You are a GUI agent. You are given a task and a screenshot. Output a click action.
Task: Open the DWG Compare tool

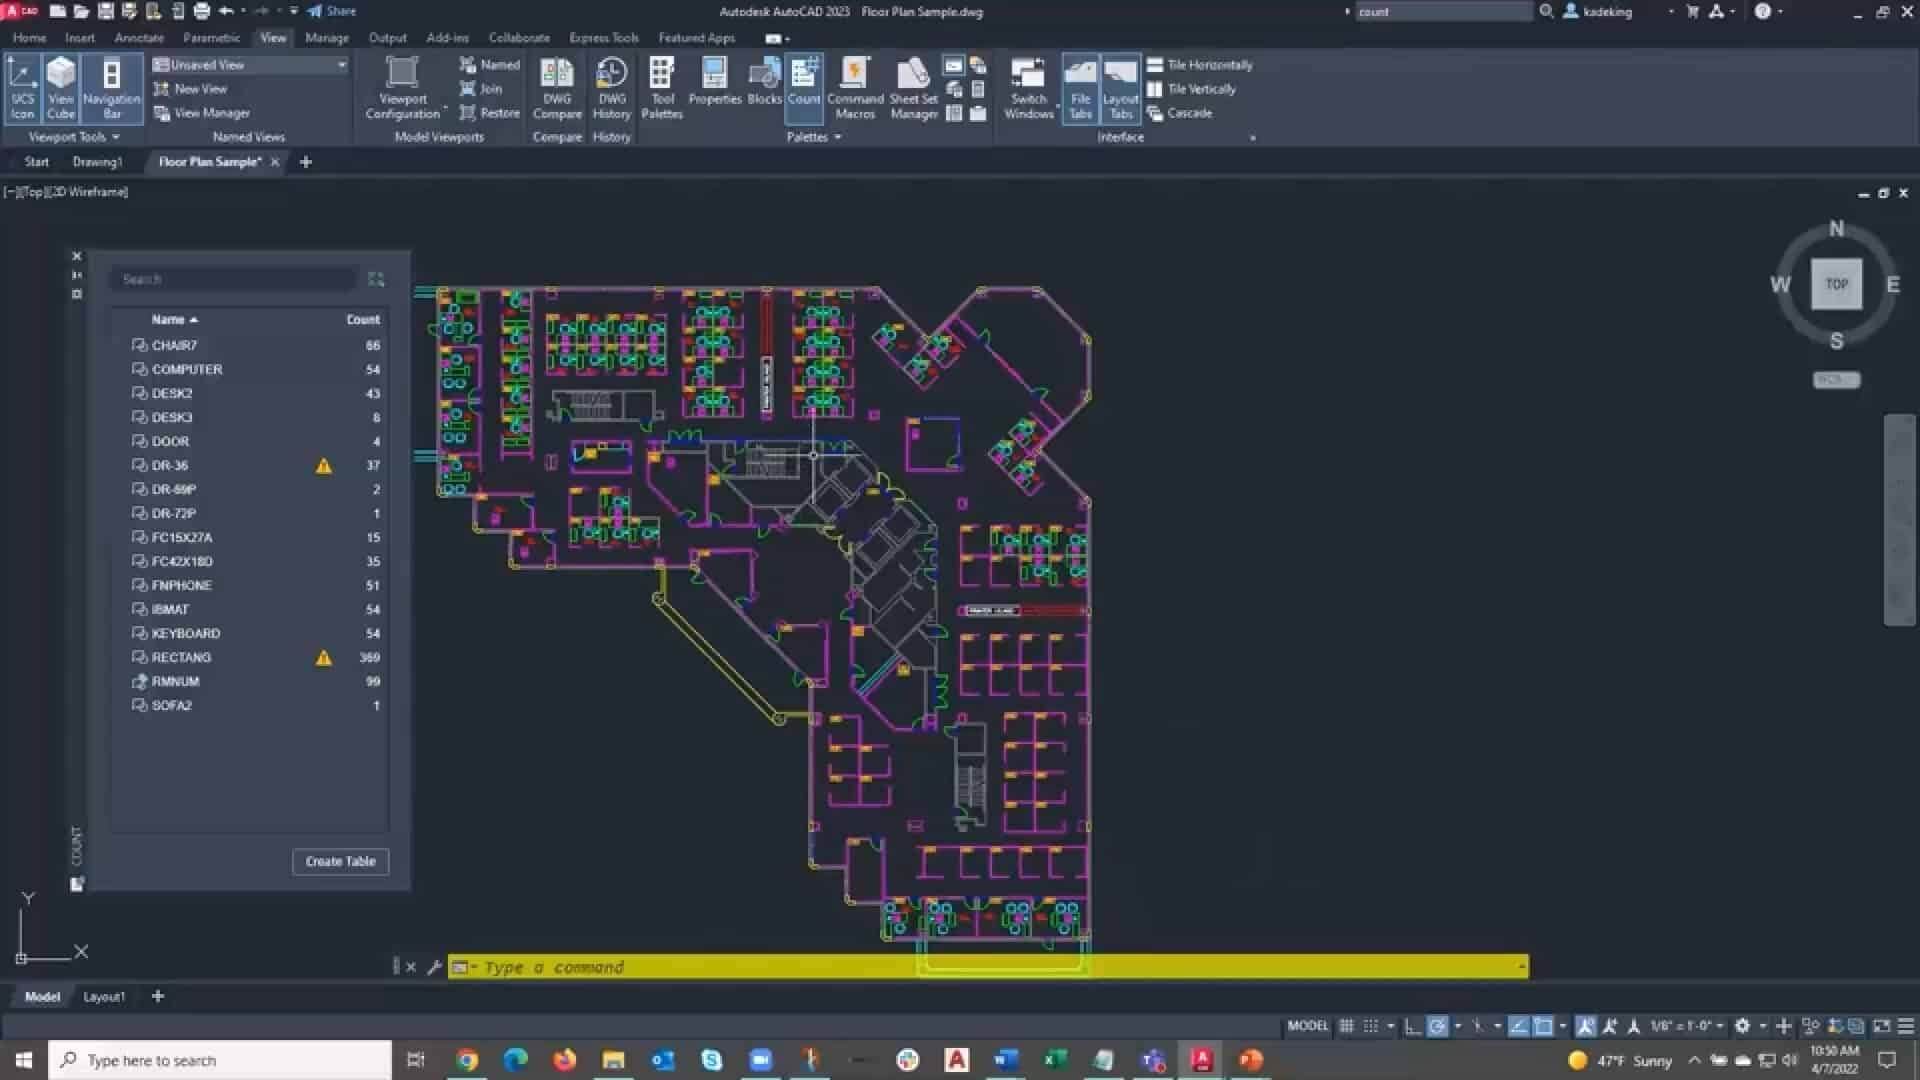(x=557, y=88)
